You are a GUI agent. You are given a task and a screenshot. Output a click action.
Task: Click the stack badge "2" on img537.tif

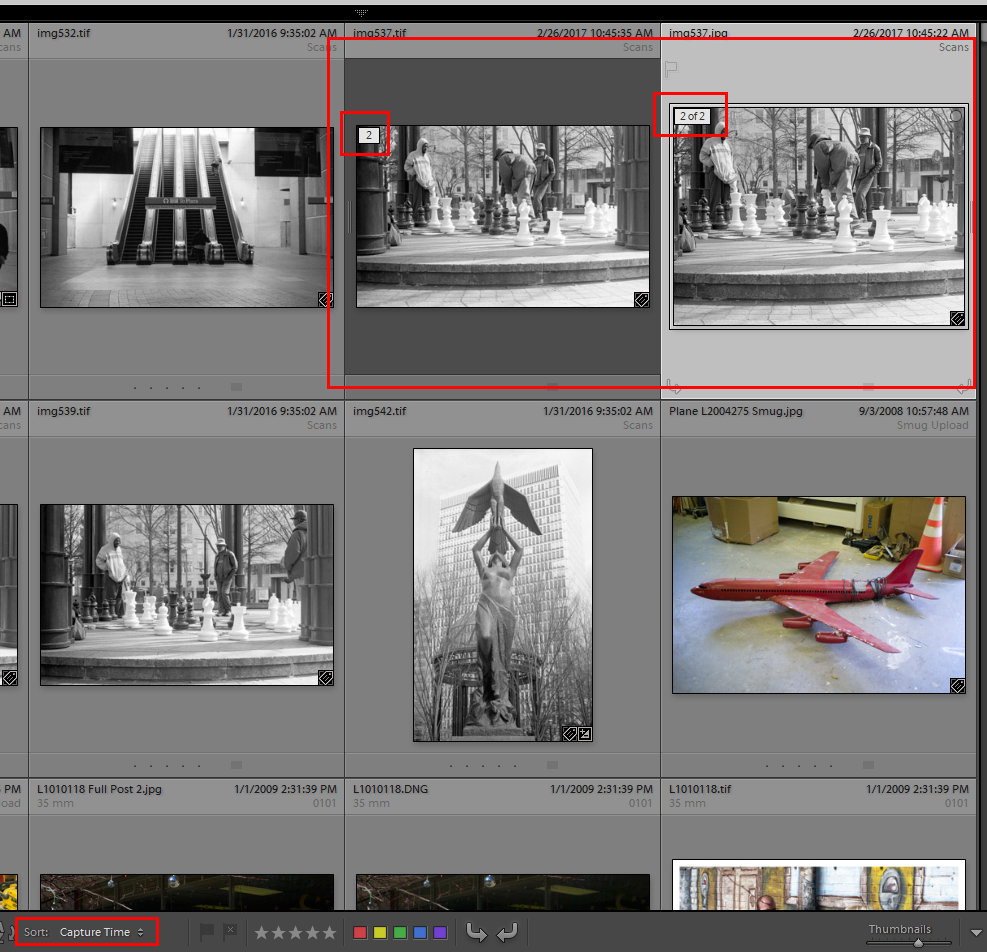click(x=369, y=135)
